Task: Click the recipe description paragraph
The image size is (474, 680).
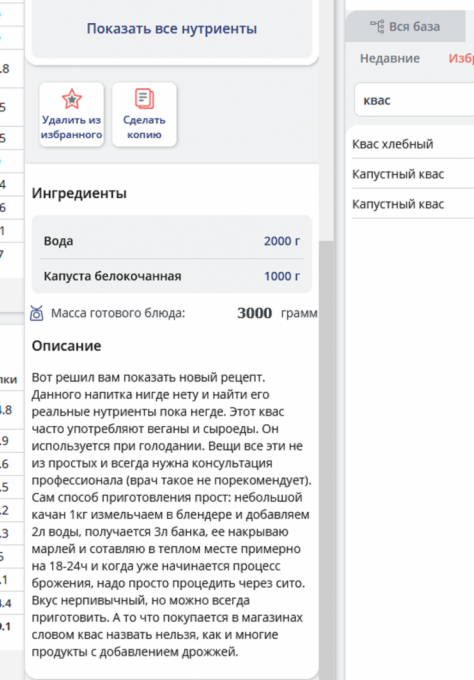Action: (x=172, y=514)
